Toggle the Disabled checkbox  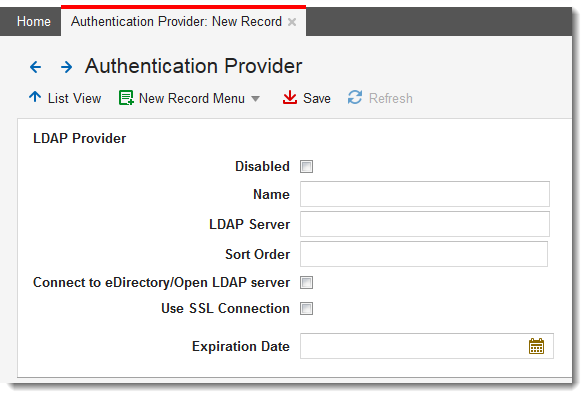pos(306,166)
